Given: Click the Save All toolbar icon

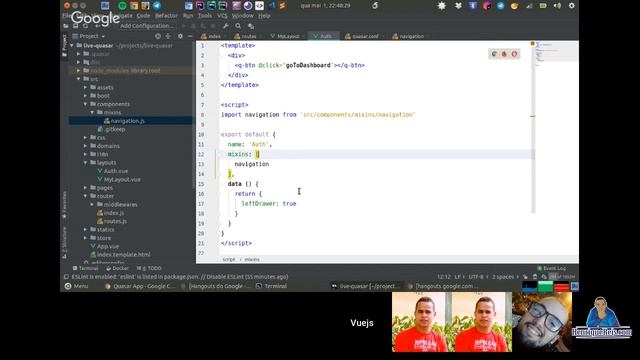Looking at the screenshot, I should click(x=76, y=26).
